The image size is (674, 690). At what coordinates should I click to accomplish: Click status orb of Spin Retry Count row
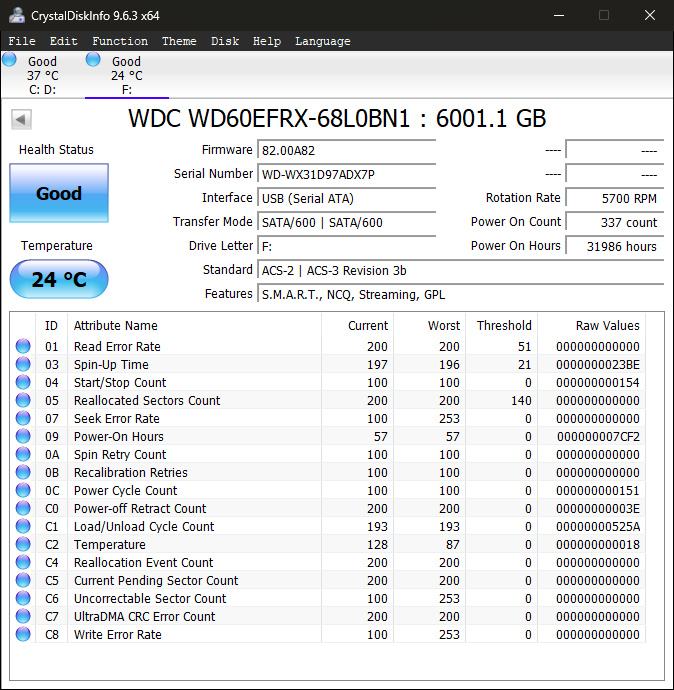click(x=23, y=455)
